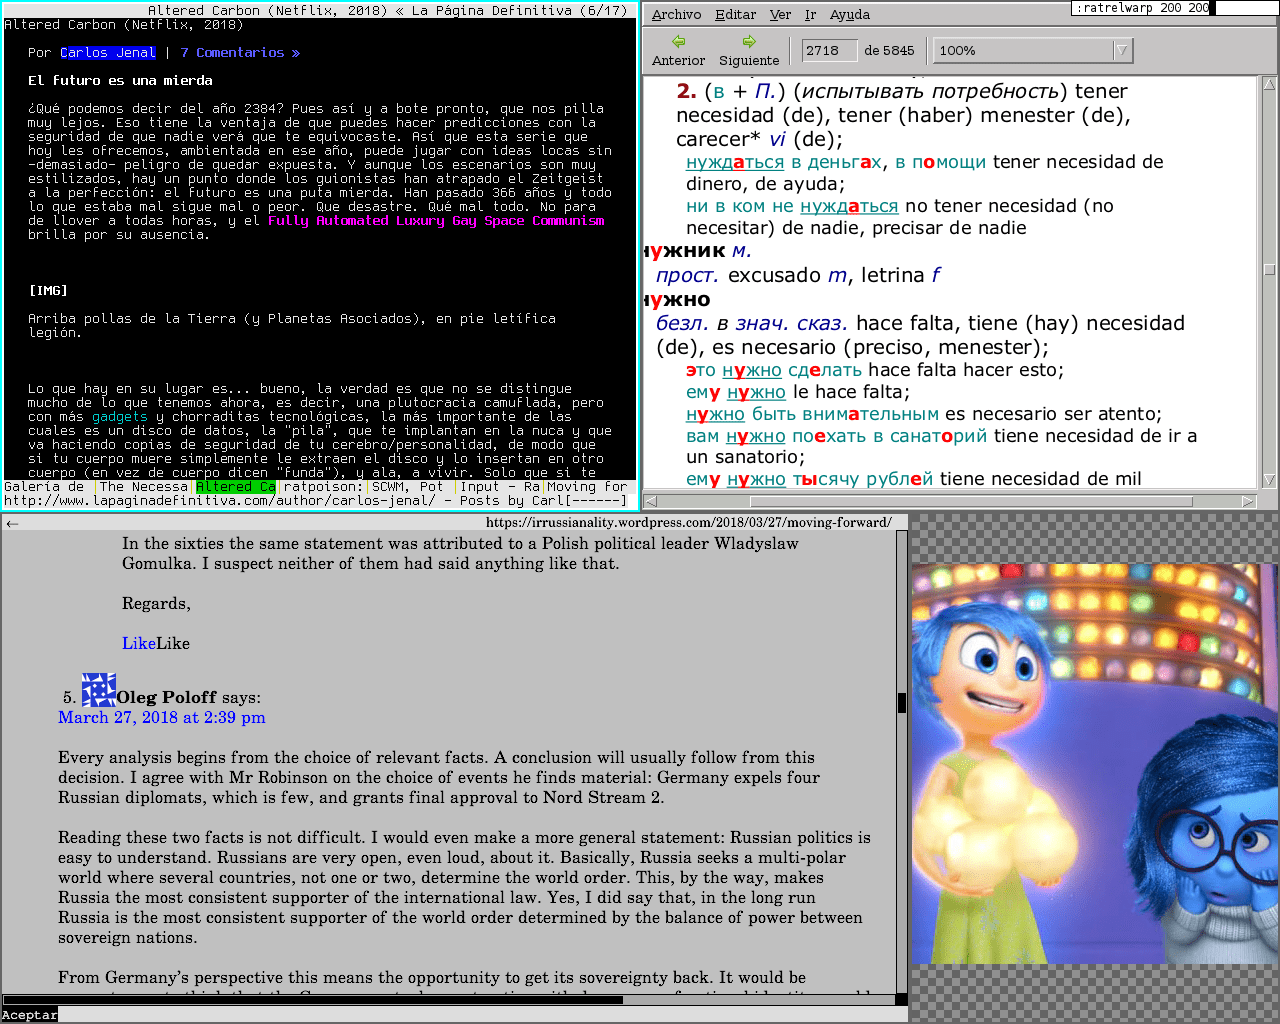Click the heading 'El futuro es una mierda'
1280x1024 pixels.
(120, 81)
